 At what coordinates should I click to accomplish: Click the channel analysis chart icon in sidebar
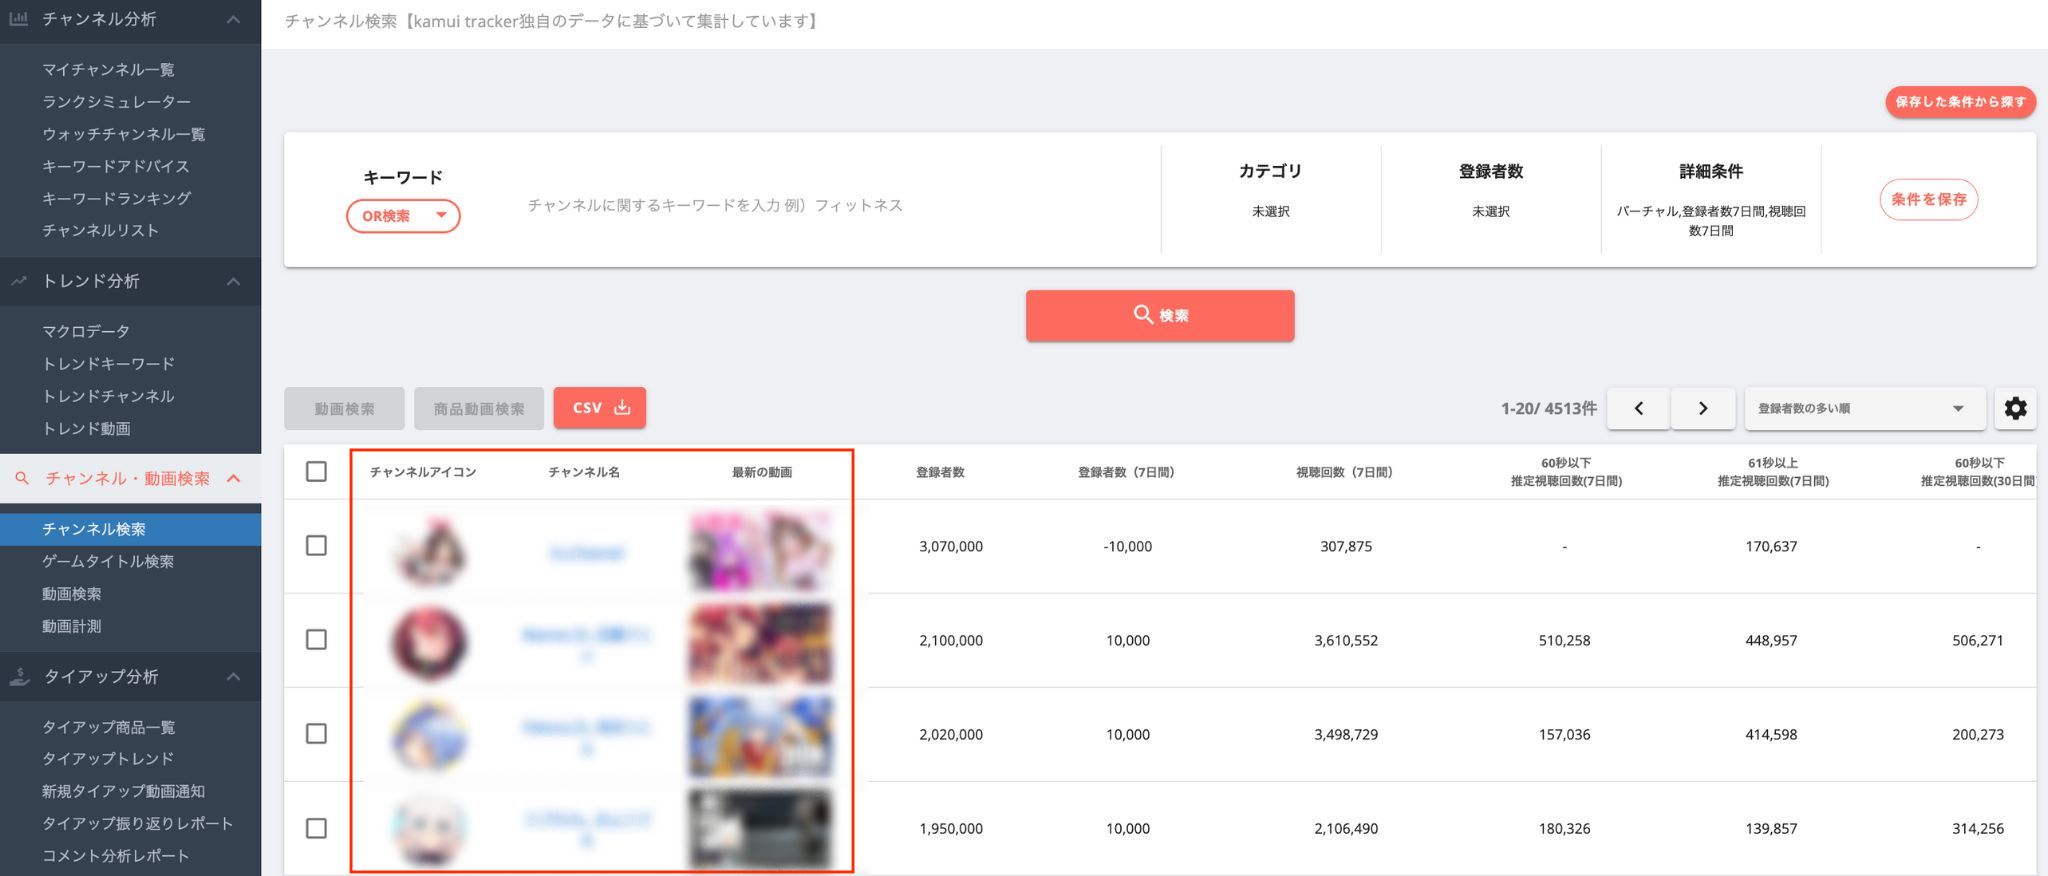click(x=18, y=19)
